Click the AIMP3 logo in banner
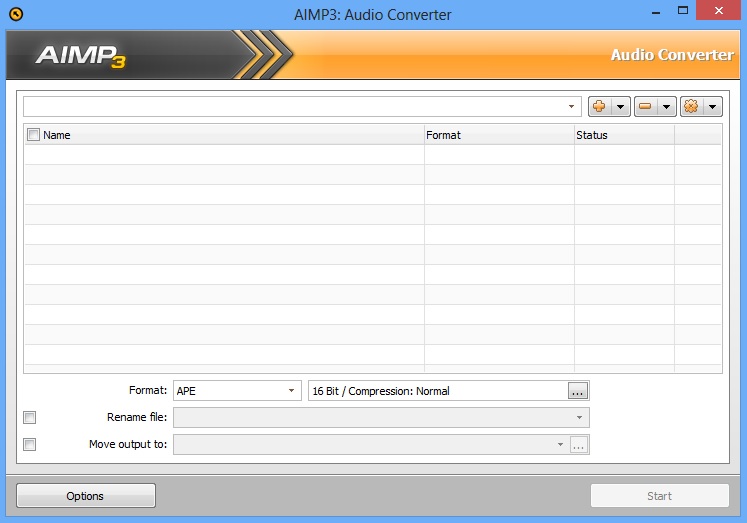This screenshot has width=747, height=523. click(80, 55)
